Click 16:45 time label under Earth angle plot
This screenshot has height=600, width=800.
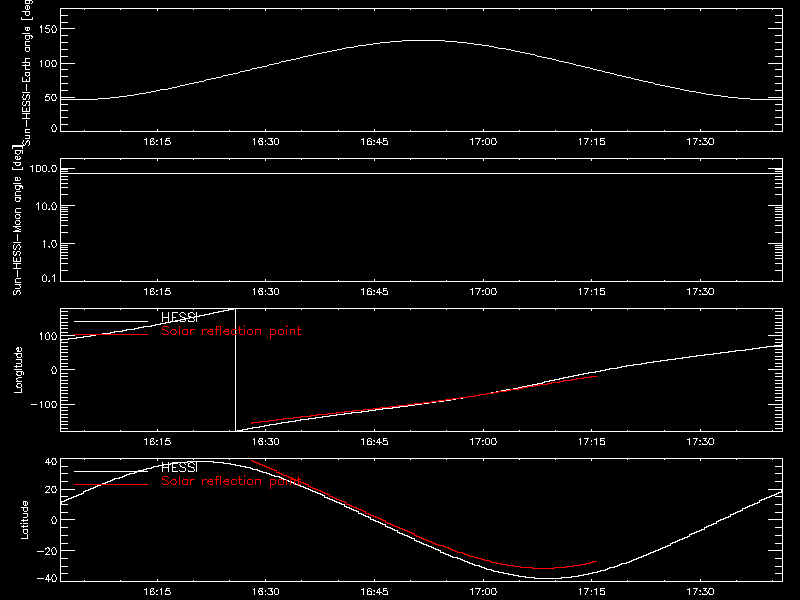[x=374, y=142]
